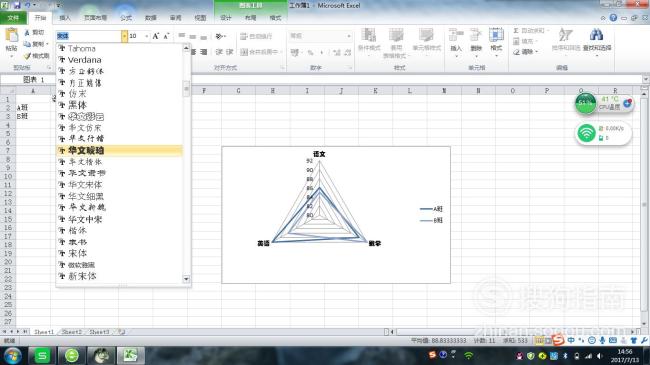
Task: Click the Right Align text icon
Action: pyautogui.click(x=203, y=52)
